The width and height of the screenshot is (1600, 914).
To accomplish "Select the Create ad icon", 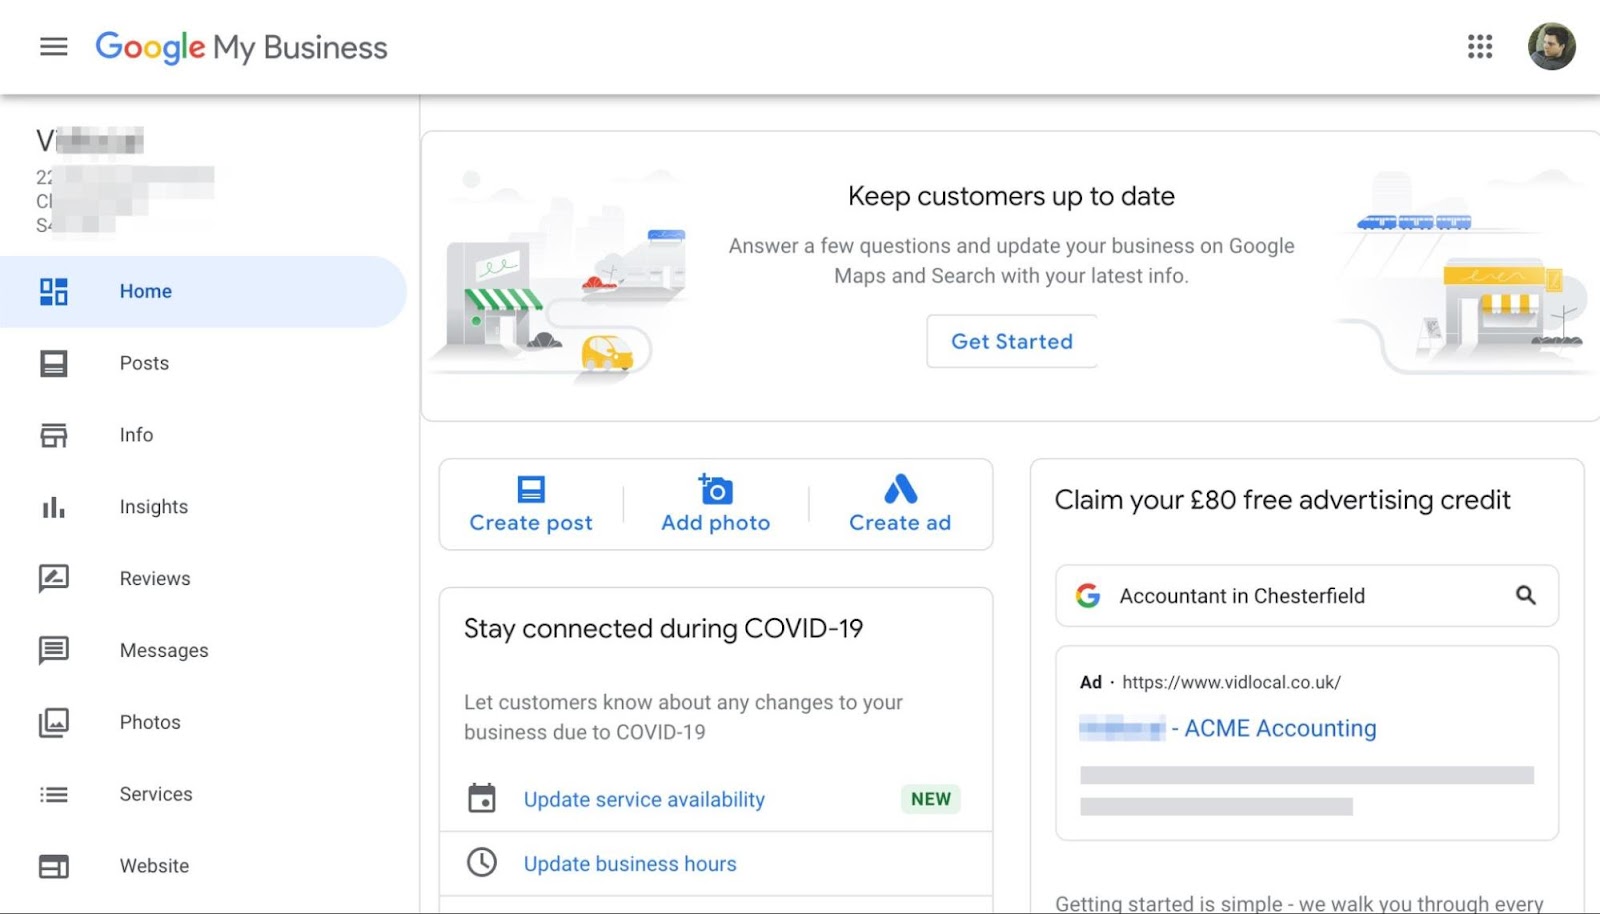I will (x=898, y=490).
